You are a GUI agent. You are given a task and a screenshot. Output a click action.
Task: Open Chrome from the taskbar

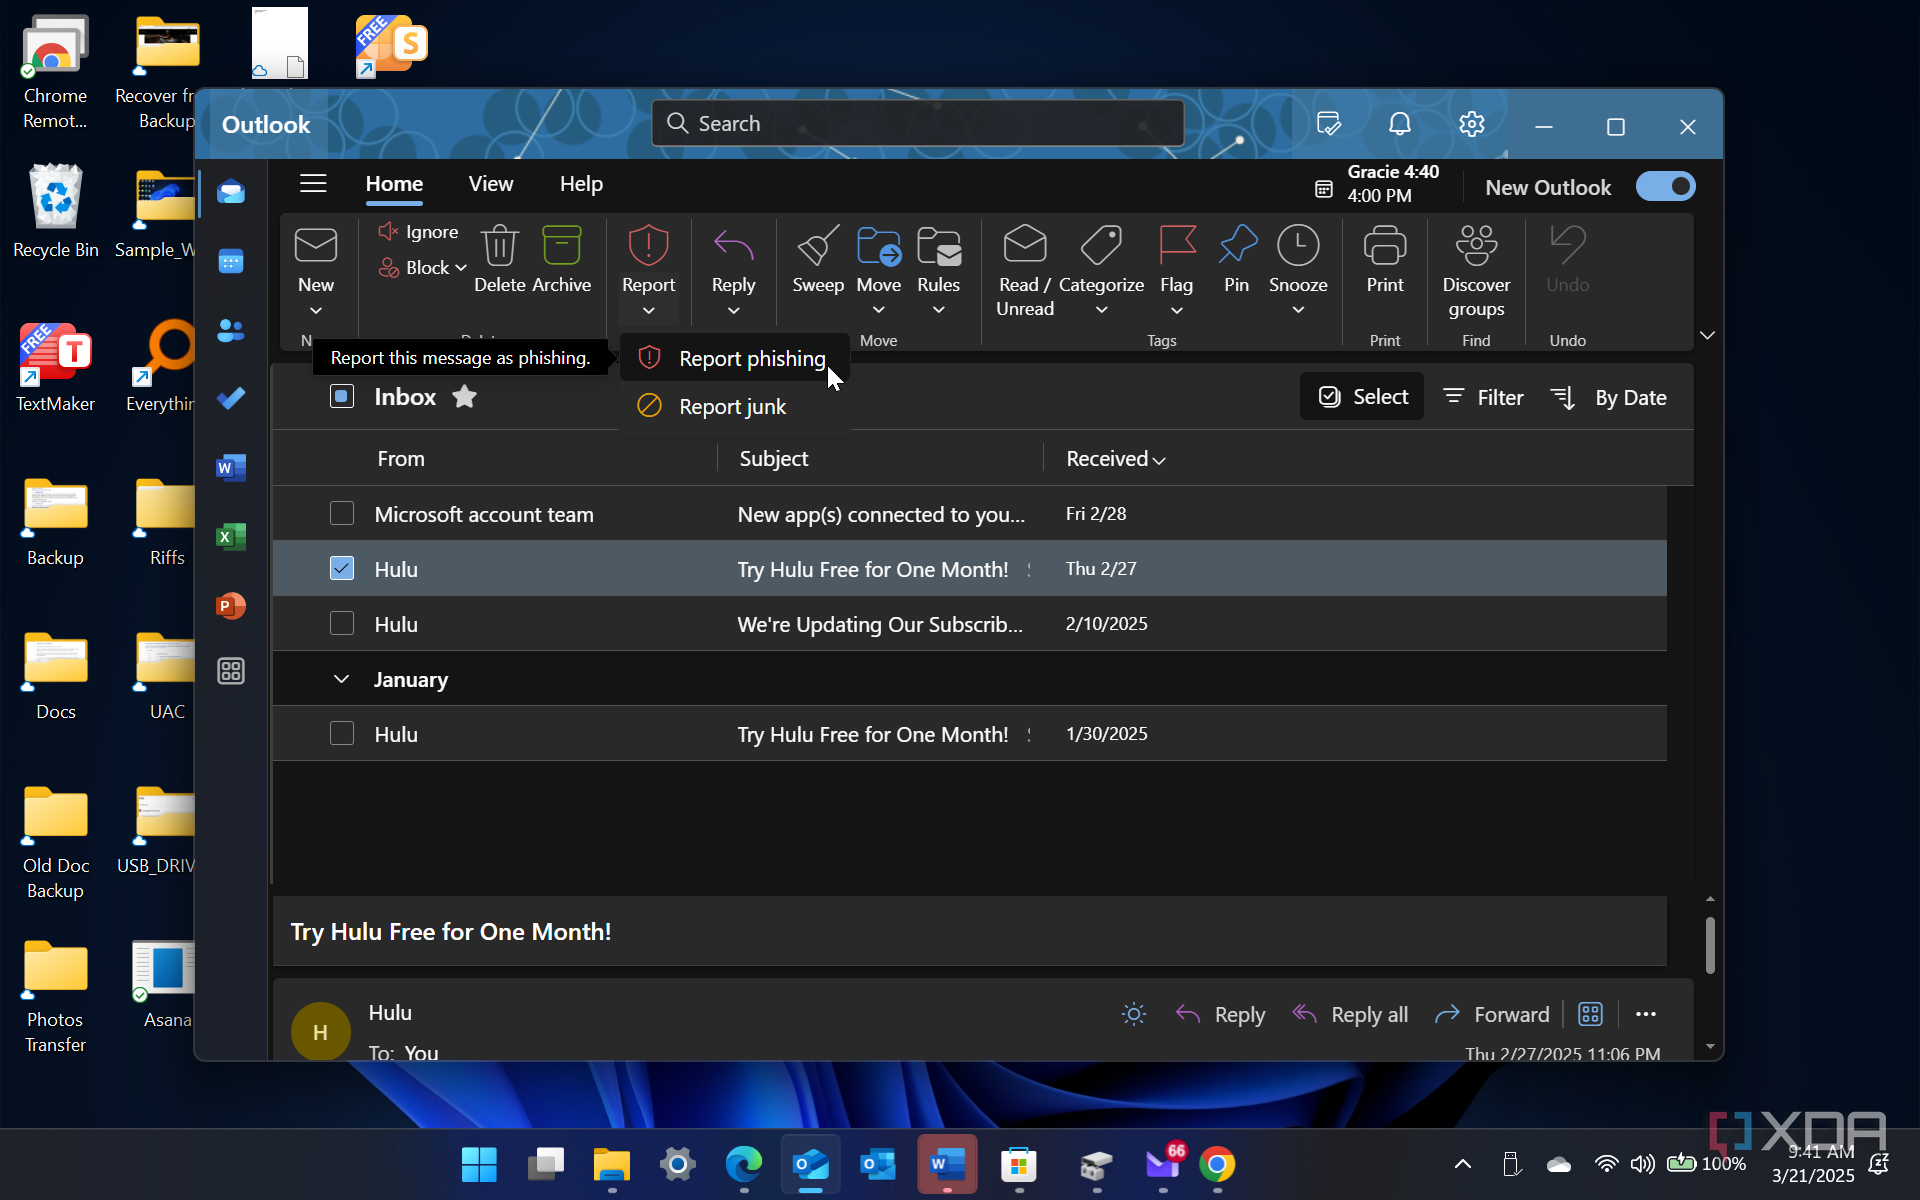1217,1165
